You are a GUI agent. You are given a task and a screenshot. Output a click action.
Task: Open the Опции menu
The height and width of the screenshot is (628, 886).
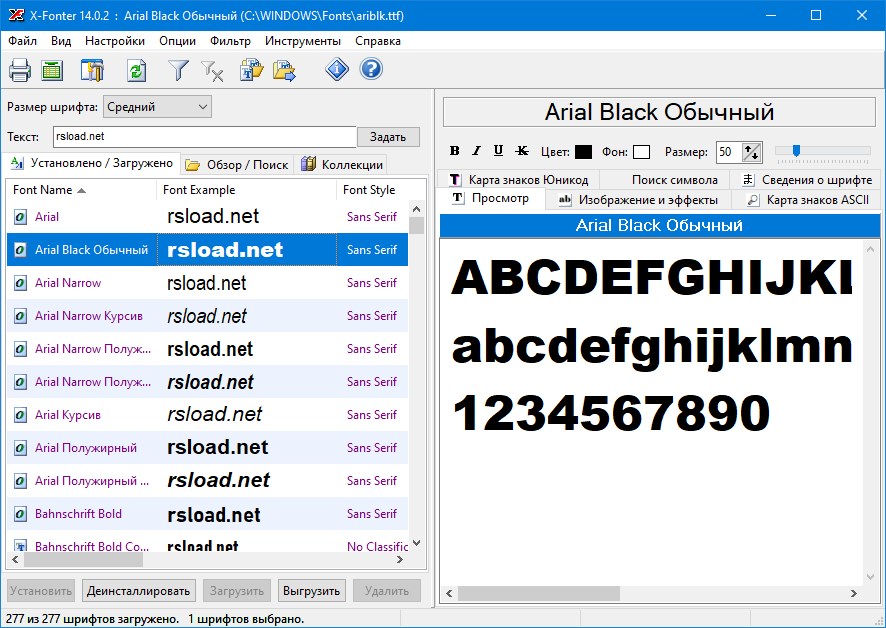coord(177,41)
